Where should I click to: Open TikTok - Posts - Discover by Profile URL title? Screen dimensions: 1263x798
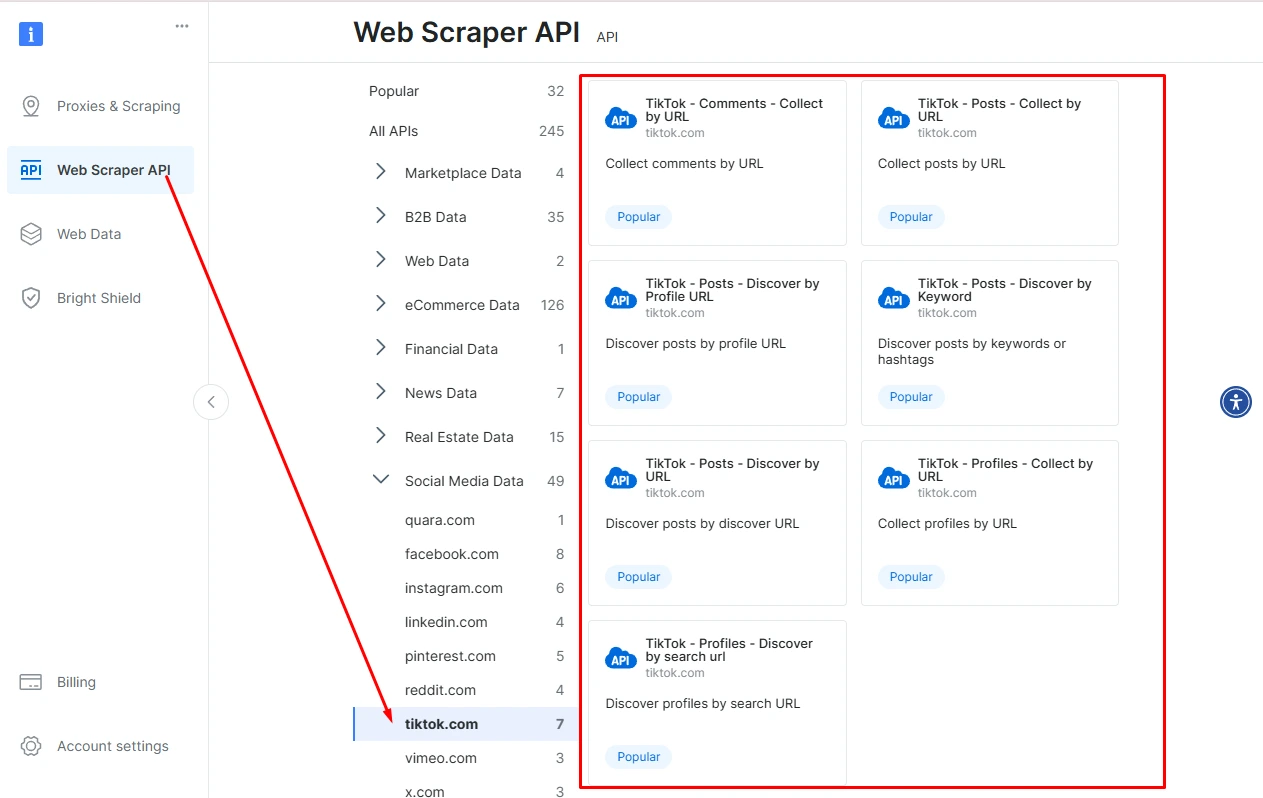tap(732, 290)
